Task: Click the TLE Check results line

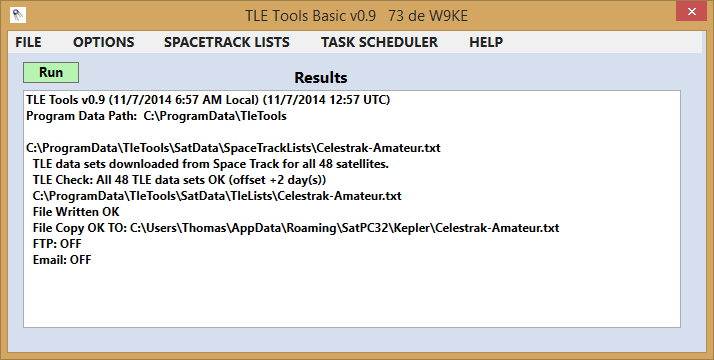Action: coord(179,180)
